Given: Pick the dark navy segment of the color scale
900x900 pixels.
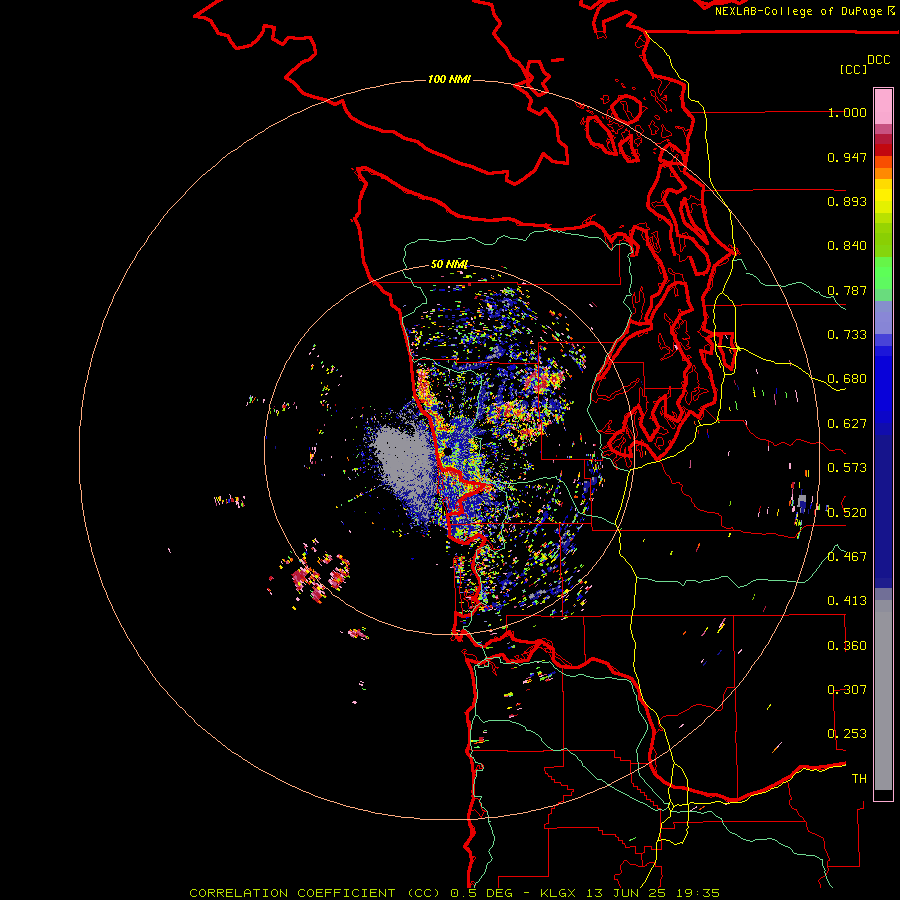Looking at the screenshot, I should pos(883,505).
